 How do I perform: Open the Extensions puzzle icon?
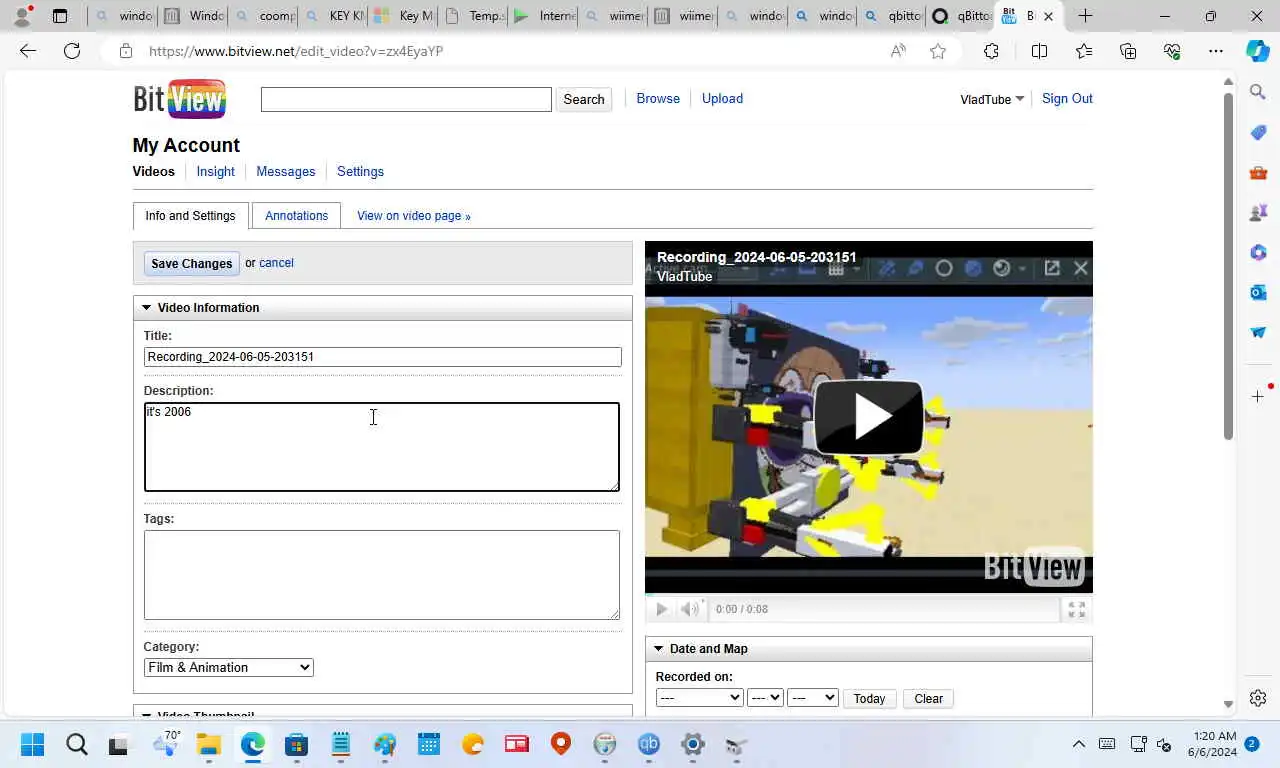[x=991, y=51]
